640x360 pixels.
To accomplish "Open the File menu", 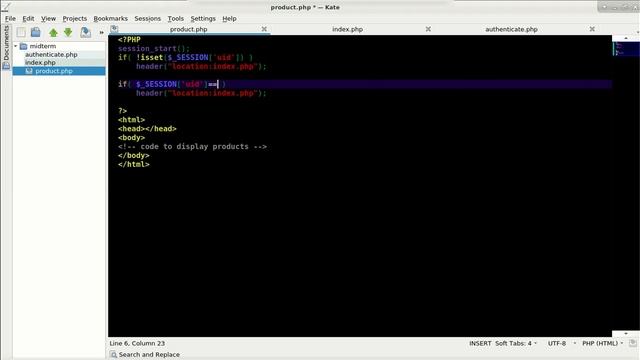I will click(x=10, y=18).
